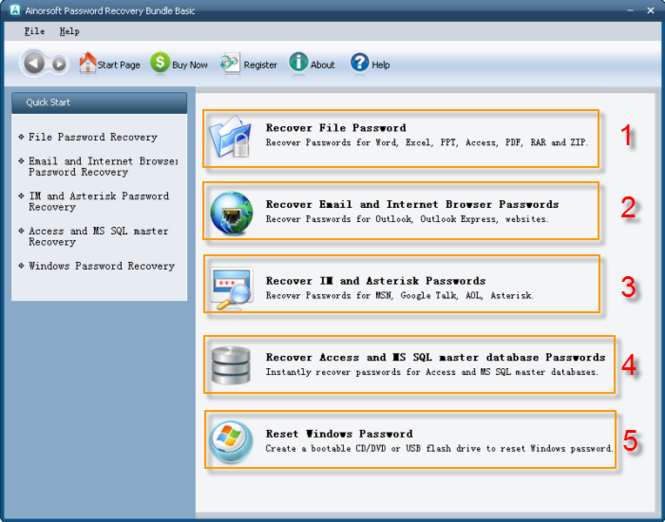Click the asterisk magnifier icon
This screenshot has height=522, width=665.
click(x=232, y=288)
